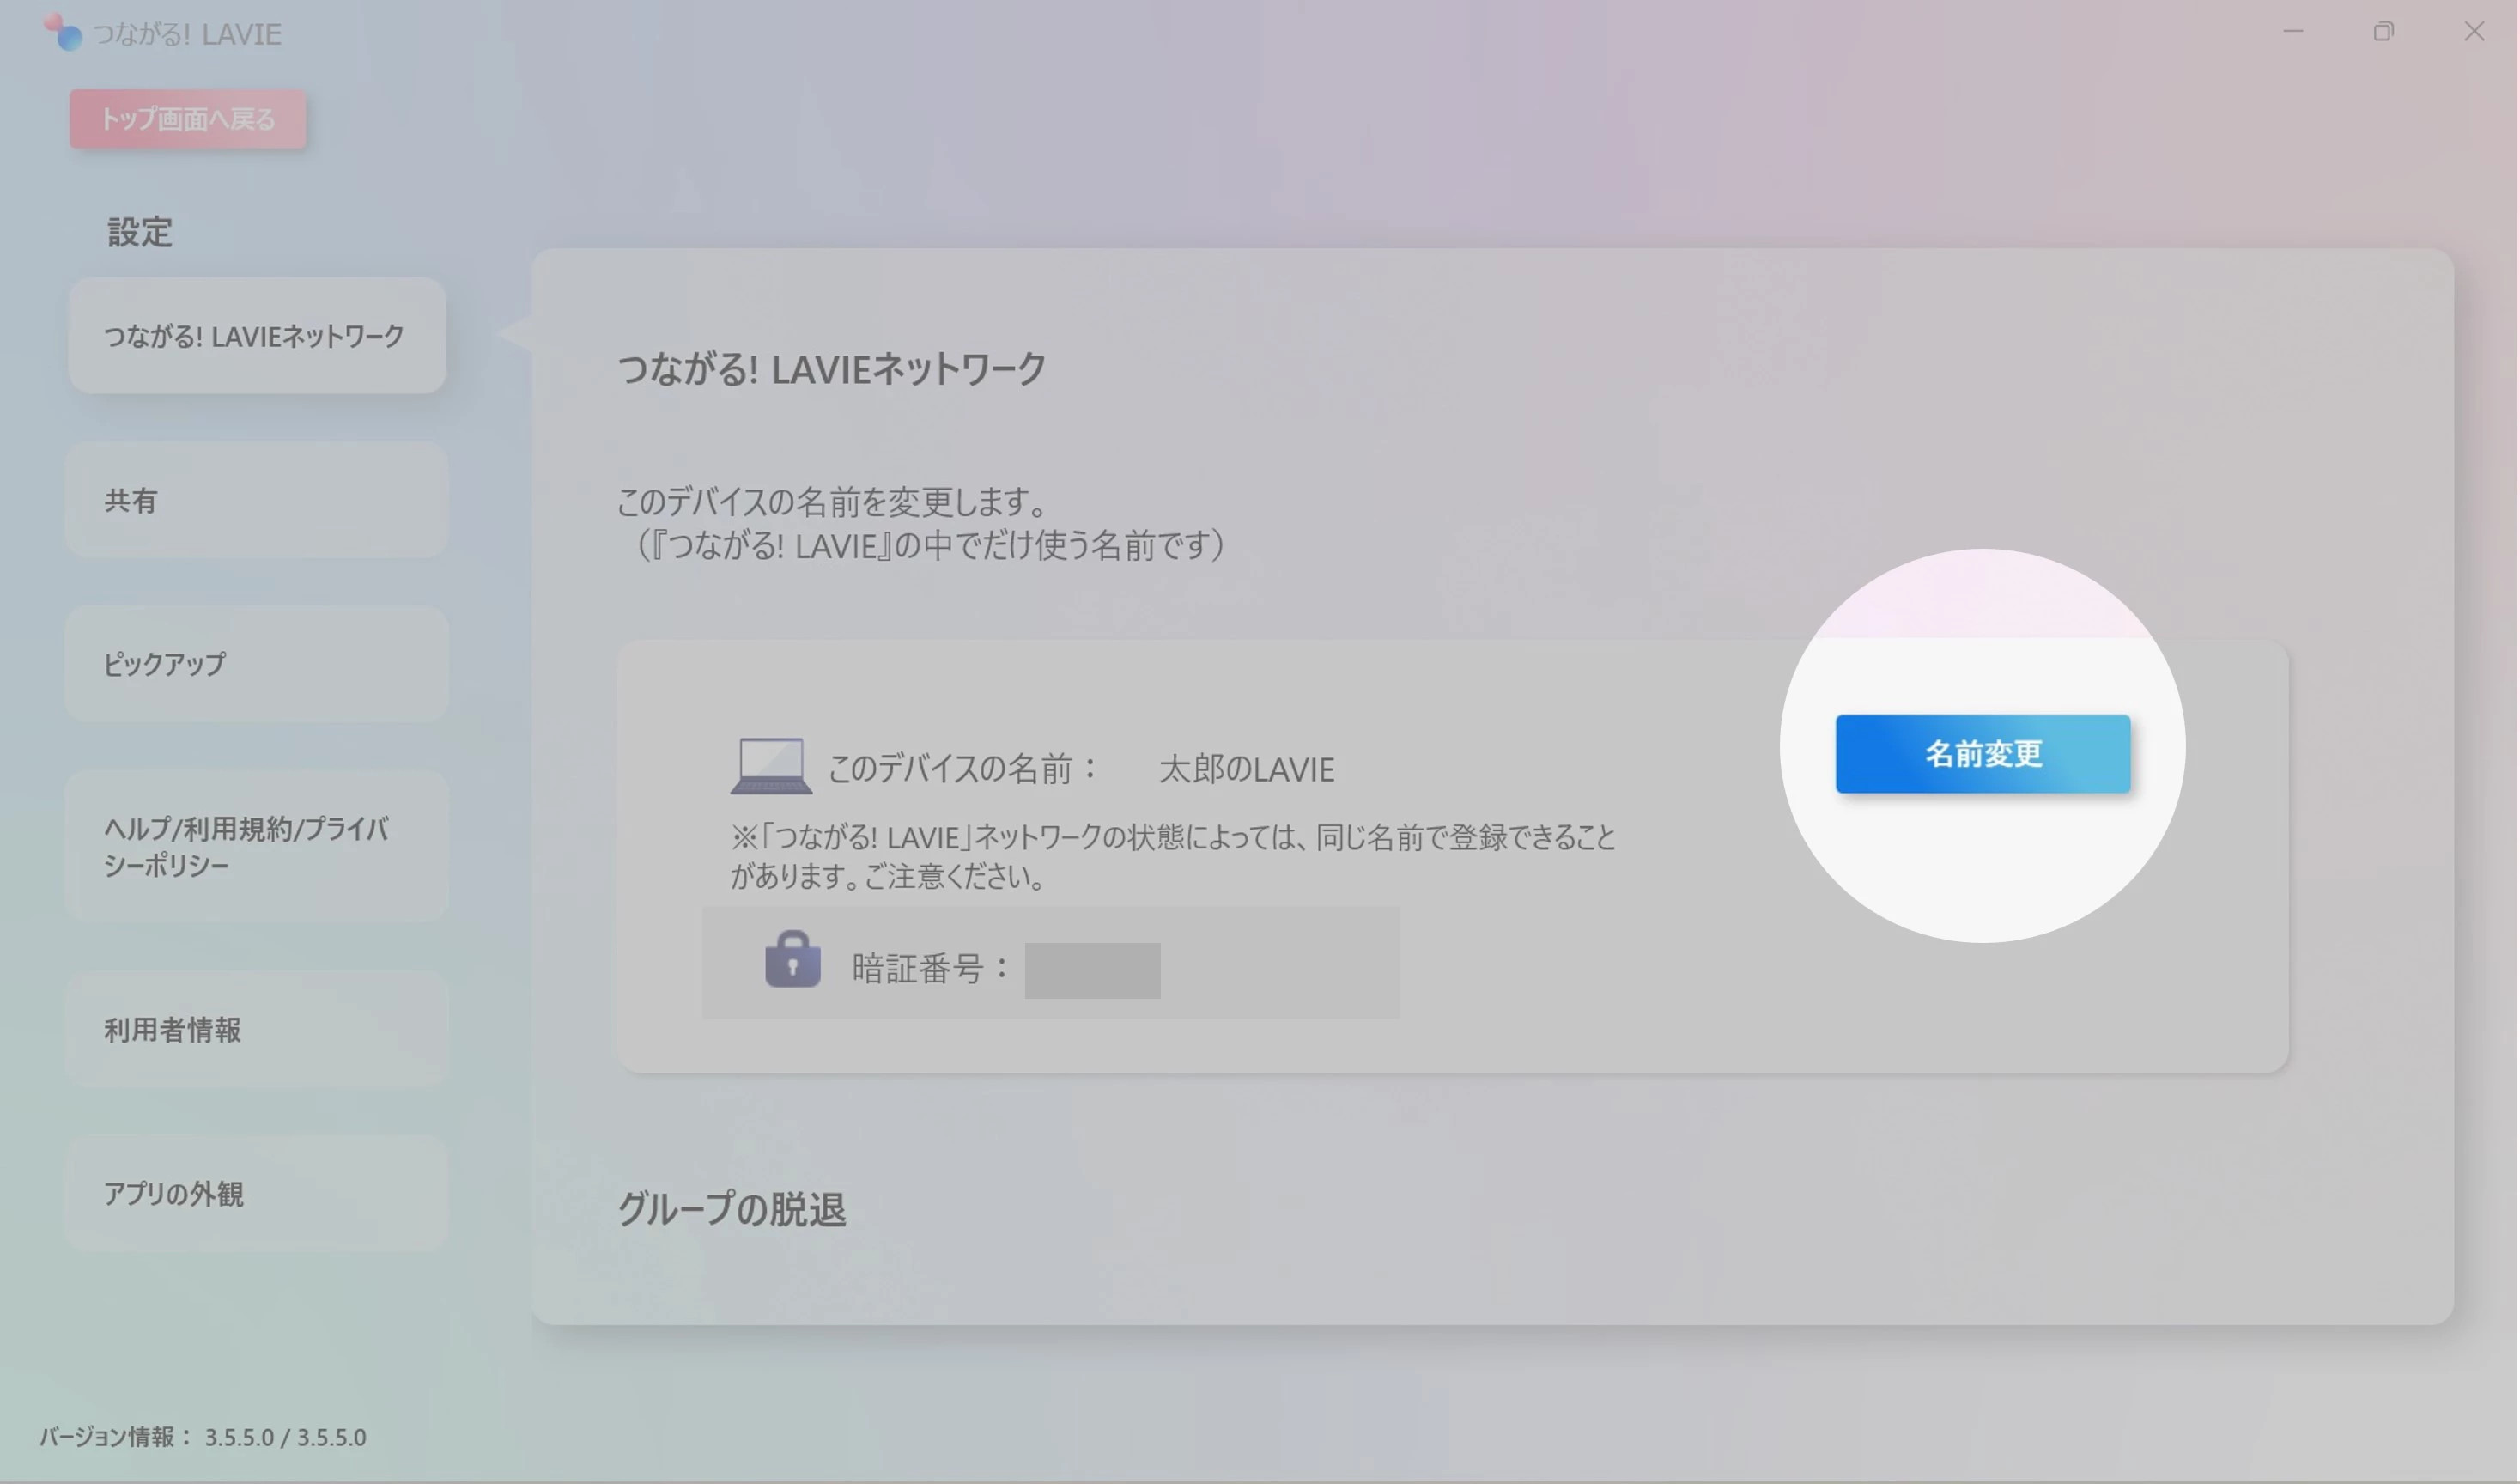Return to top via トップ画面へ戻る button
The height and width of the screenshot is (1484, 2520).
coord(188,119)
